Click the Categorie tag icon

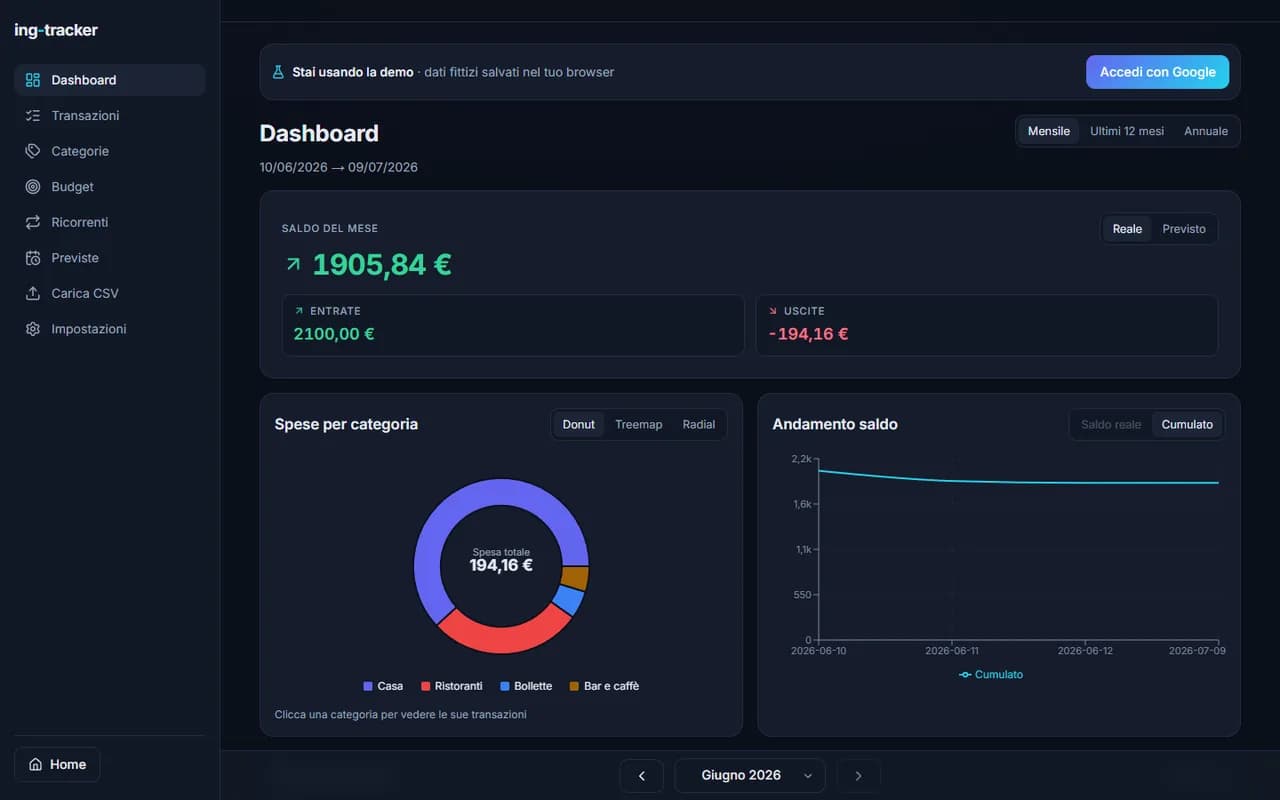click(33, 151)
